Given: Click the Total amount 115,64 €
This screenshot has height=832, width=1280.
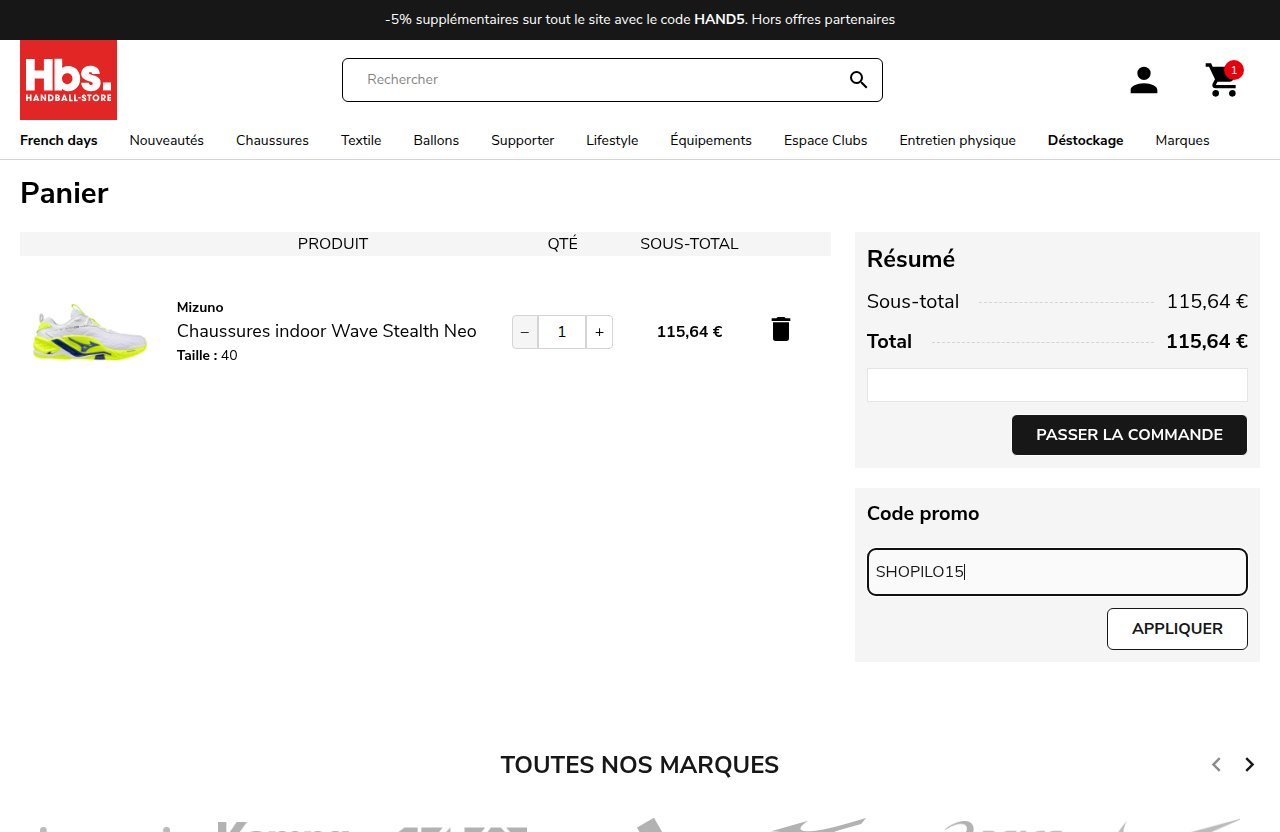Looking at the screenshot, I should [1206, 341].
